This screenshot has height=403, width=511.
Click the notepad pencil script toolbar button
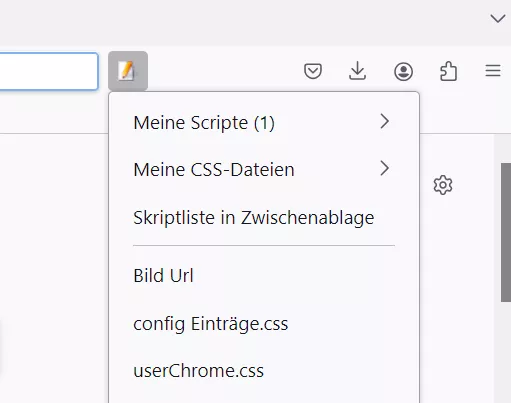click(x=128, y=71)
